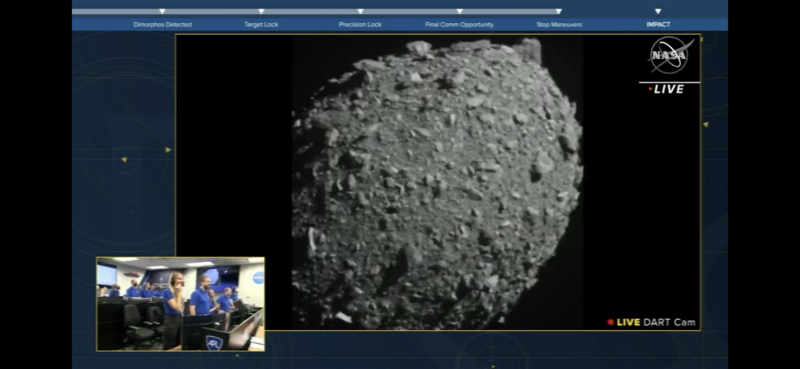Click the Stop Maneuvers label
The width and height of the screenshot is (800, 369).
[559, 24]
